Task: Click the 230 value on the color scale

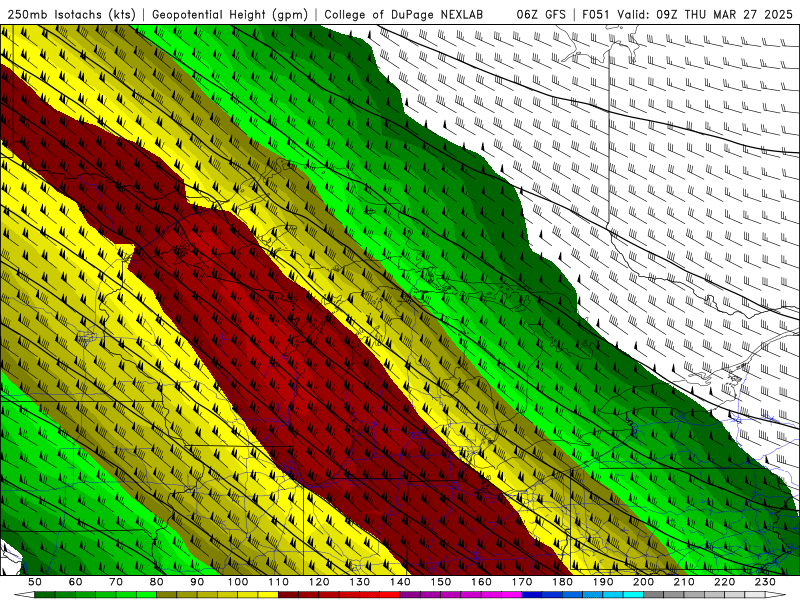Action: pos(765,582)
